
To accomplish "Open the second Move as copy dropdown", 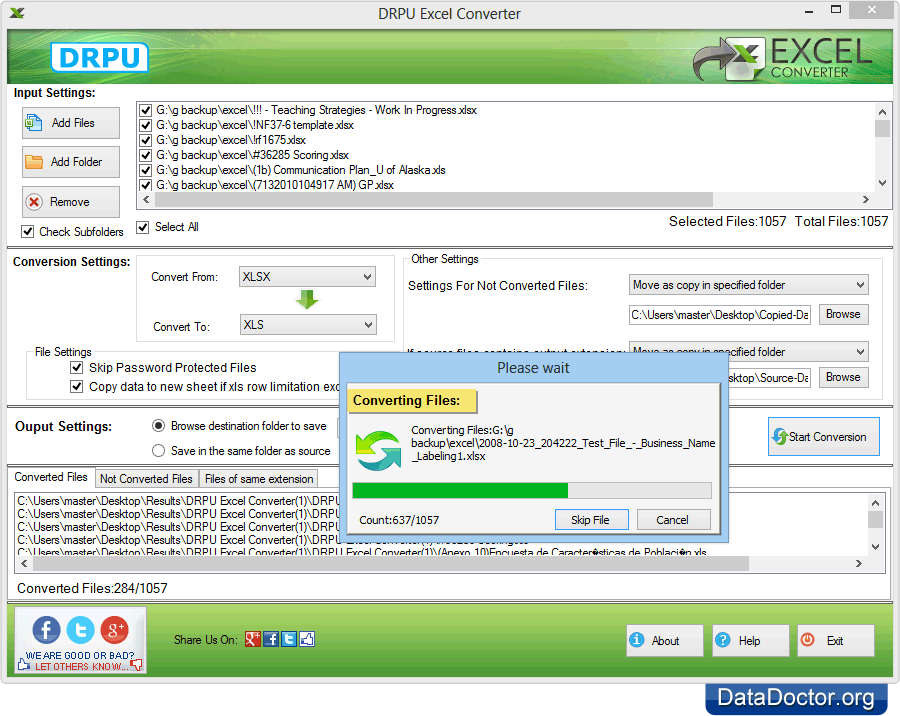I will 748,351.
